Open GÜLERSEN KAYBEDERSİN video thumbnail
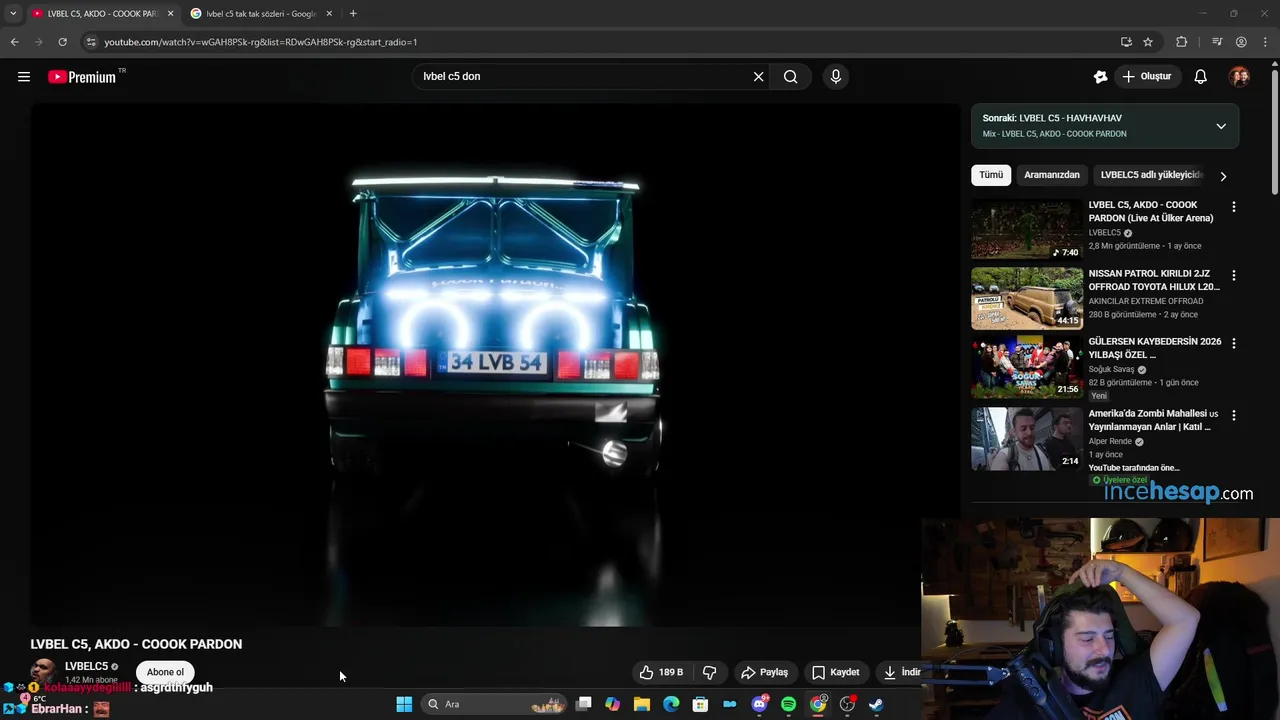Viewport: 1280px width, 720px height. [1027, 366]
